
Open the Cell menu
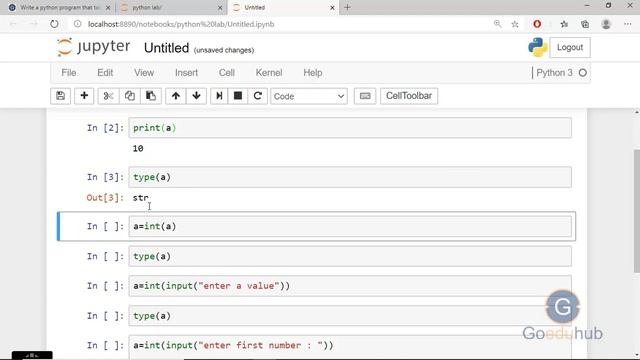pos(227,73)
